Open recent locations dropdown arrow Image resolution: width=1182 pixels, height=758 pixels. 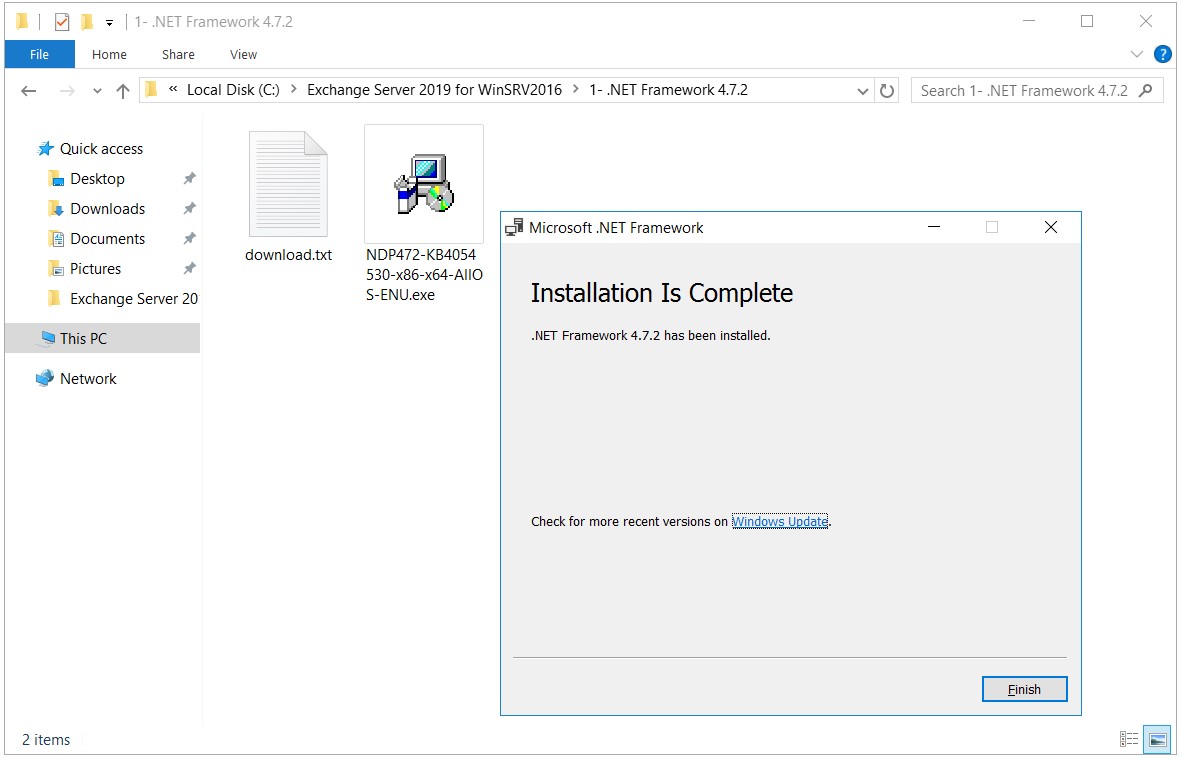click(97, 91)
